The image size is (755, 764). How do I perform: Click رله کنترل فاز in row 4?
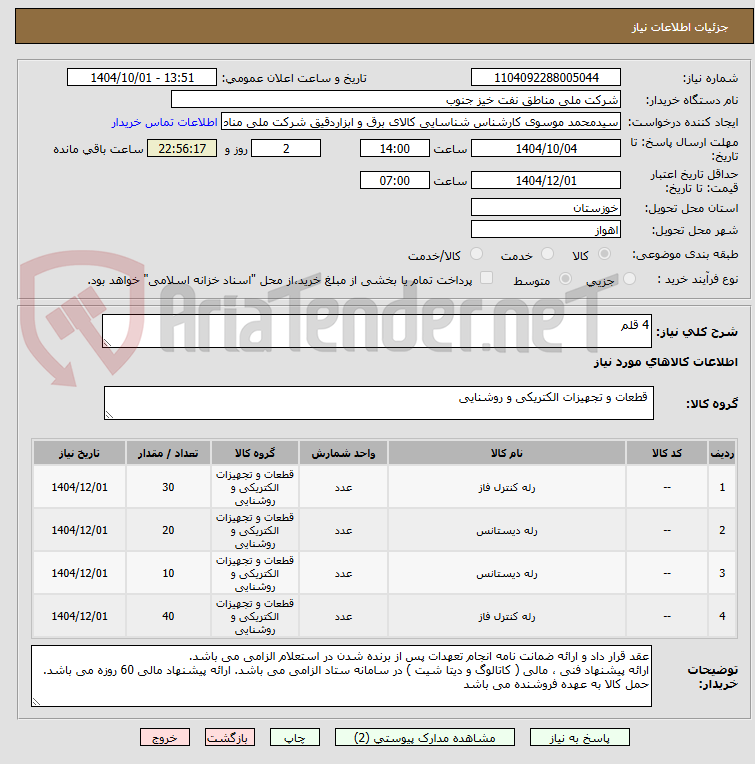click(507, 616)
